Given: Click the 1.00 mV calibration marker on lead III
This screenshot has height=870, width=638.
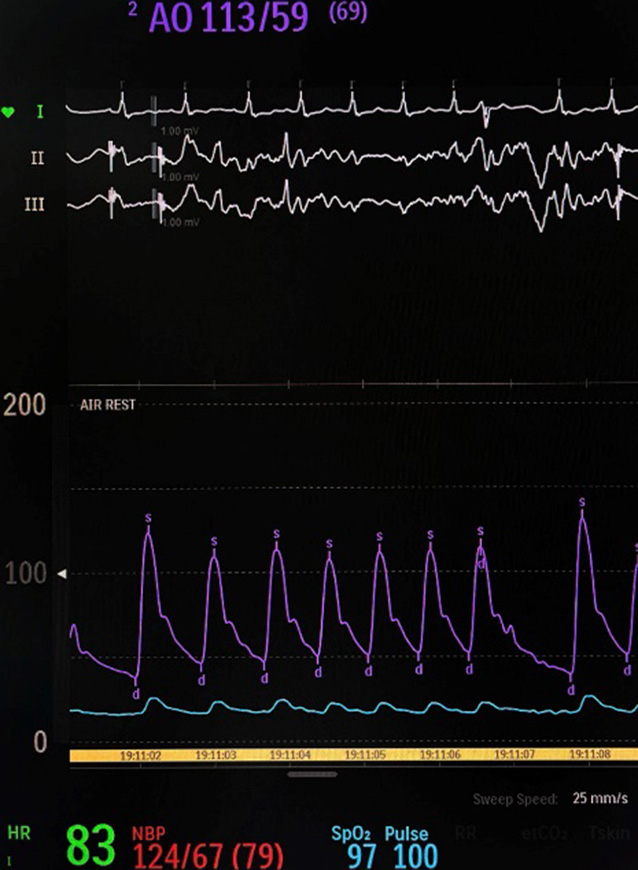Looking at the screenshot, I should click(175, 221).
